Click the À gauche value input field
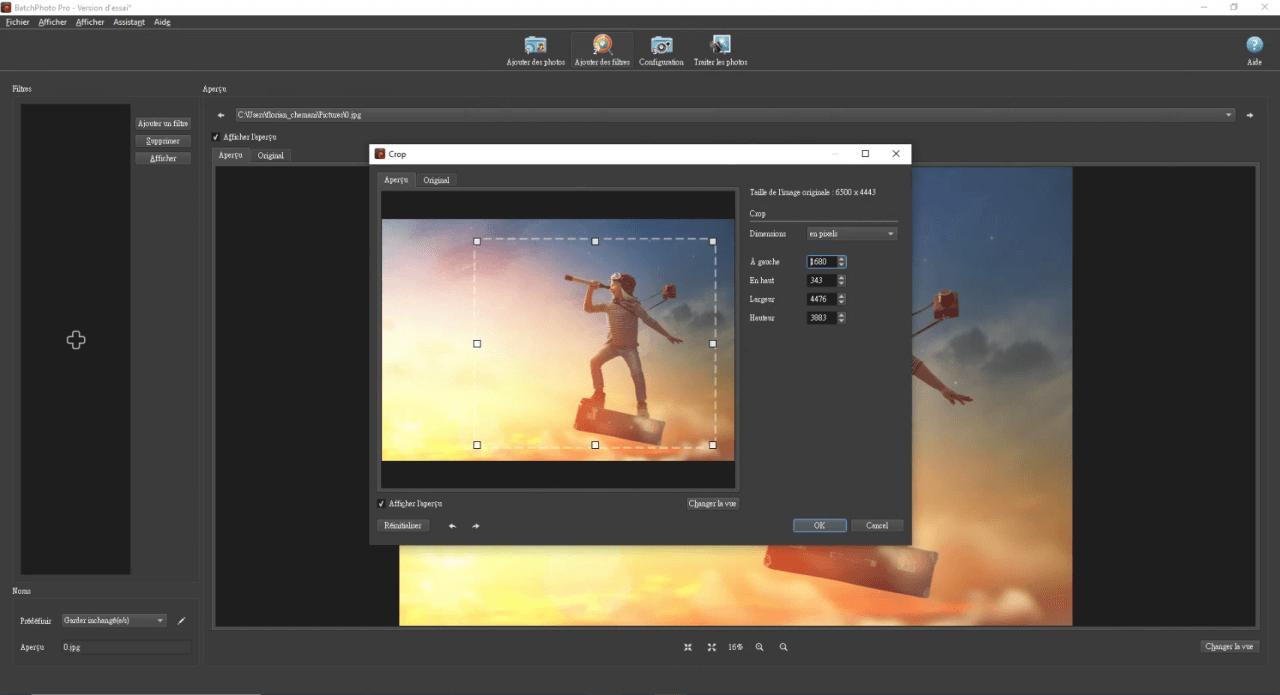 tap(822, 261)
